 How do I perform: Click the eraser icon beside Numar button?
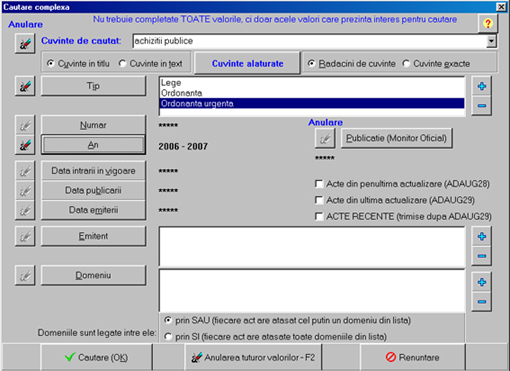(25, 125)
